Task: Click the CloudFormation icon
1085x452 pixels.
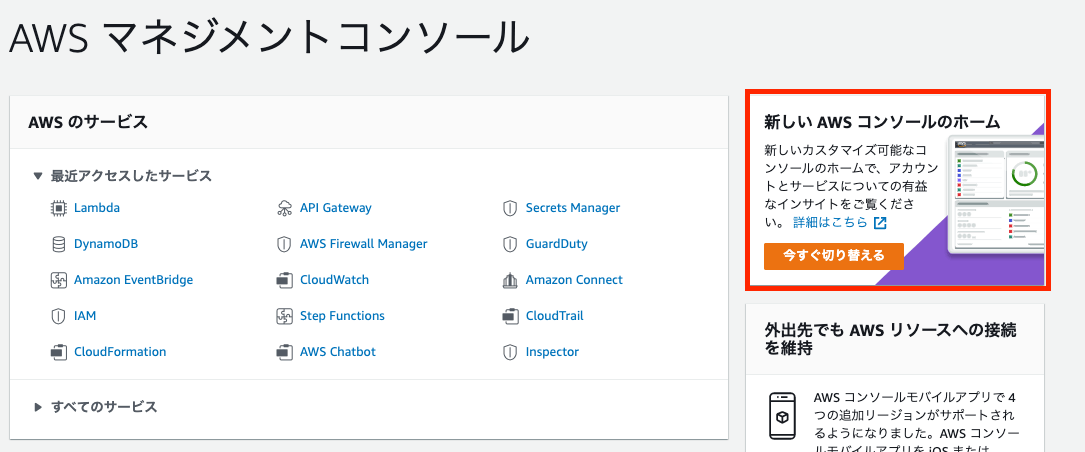Action: [59, 352]
